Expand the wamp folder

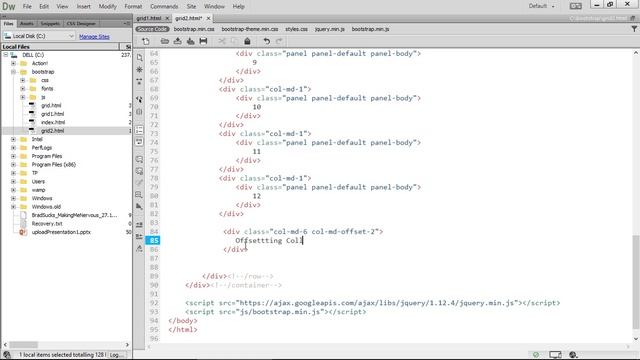[x=13, y=190]
